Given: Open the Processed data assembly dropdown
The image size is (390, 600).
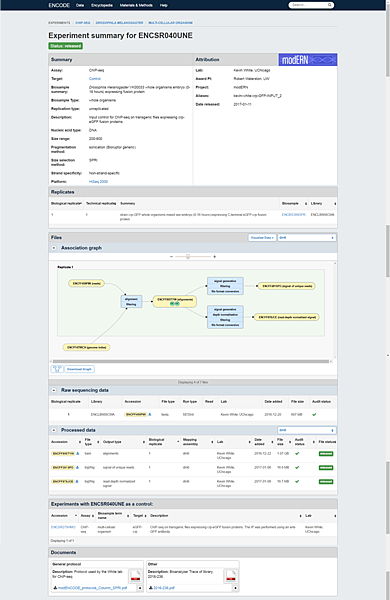Looking at the screenshot, I should (x=307, y=430).
